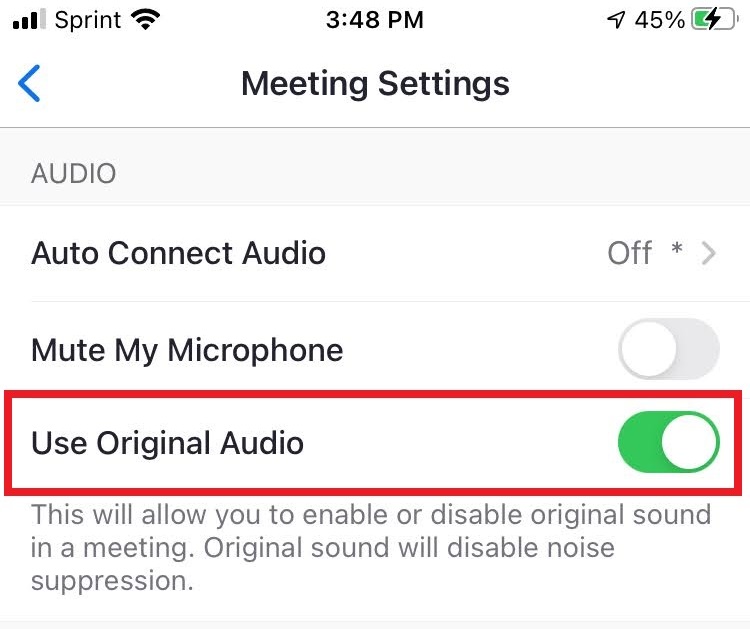Tap the location services arrow icon
Image resolution: width=750 pixels, height=629 pixels.
tap(616, 20)
